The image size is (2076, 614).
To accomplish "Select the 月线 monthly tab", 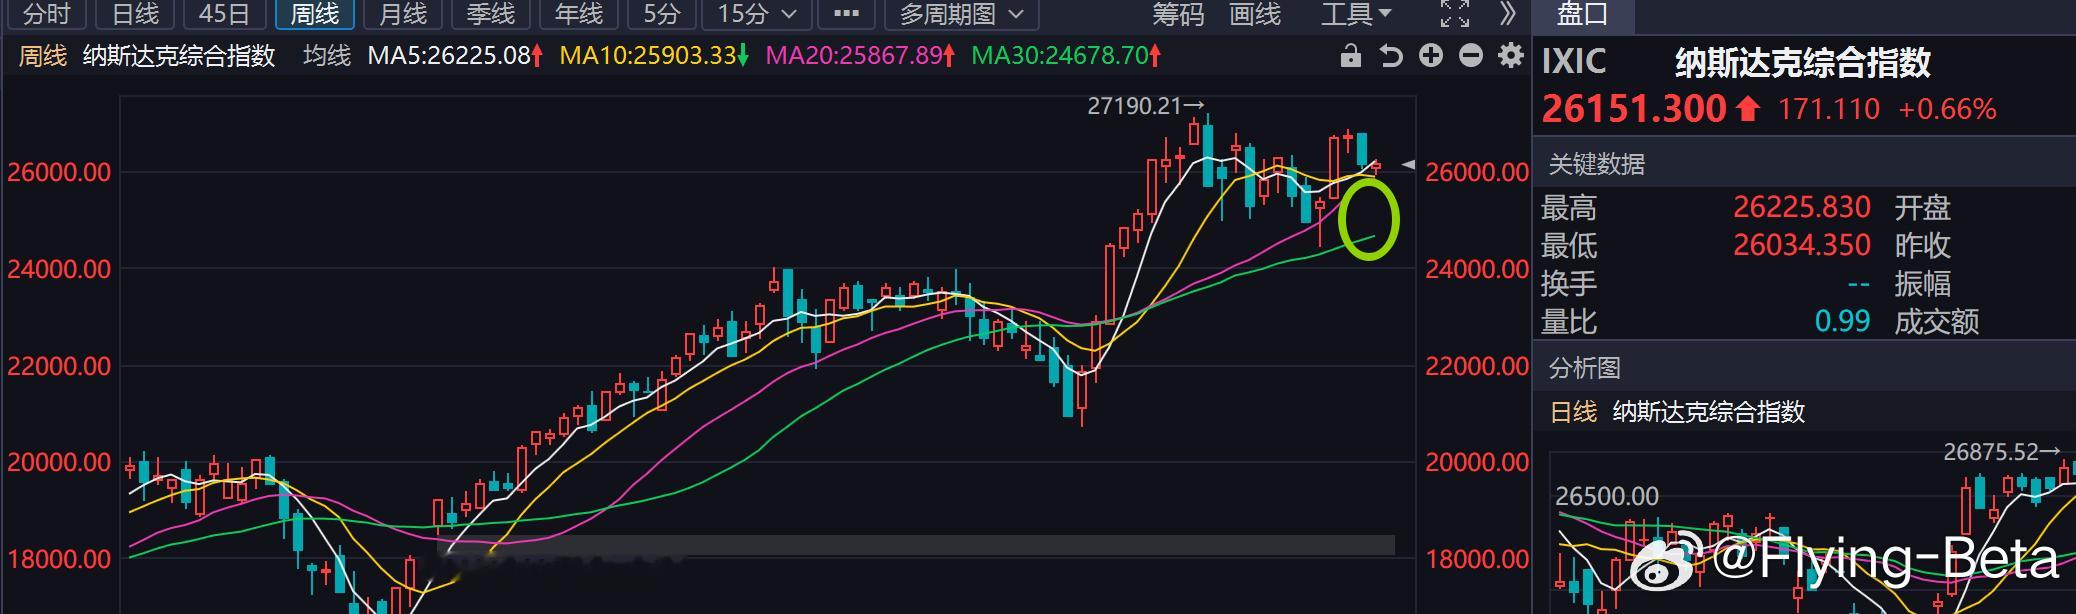I will 403,14.
